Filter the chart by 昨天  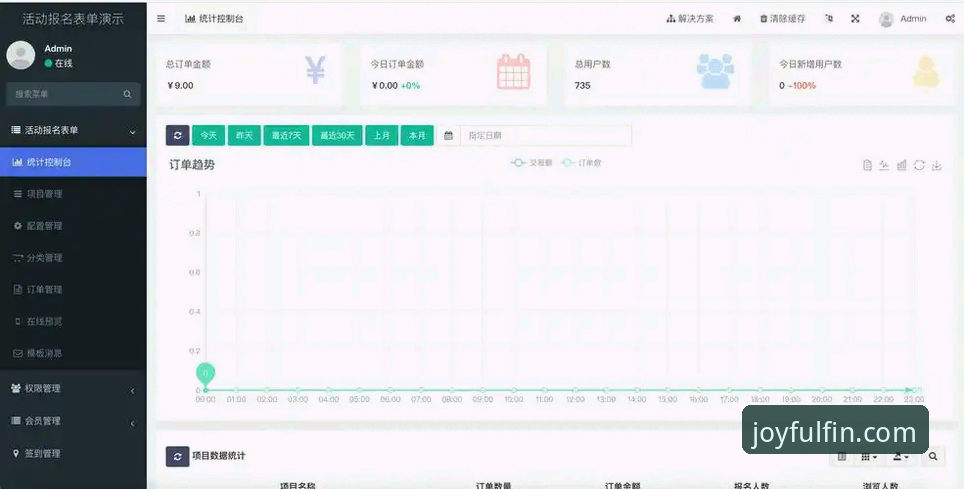(x=244, y=135)
